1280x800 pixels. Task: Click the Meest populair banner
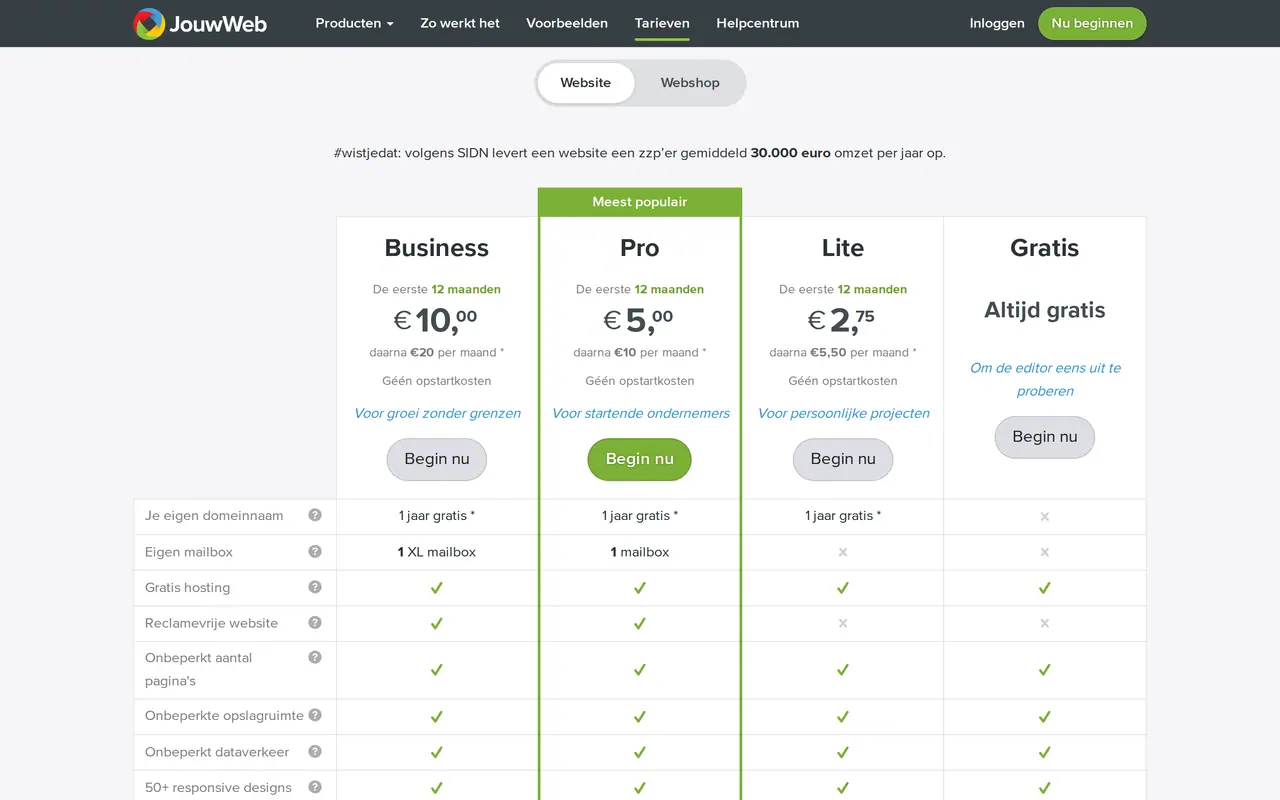(x=640, y=202)
